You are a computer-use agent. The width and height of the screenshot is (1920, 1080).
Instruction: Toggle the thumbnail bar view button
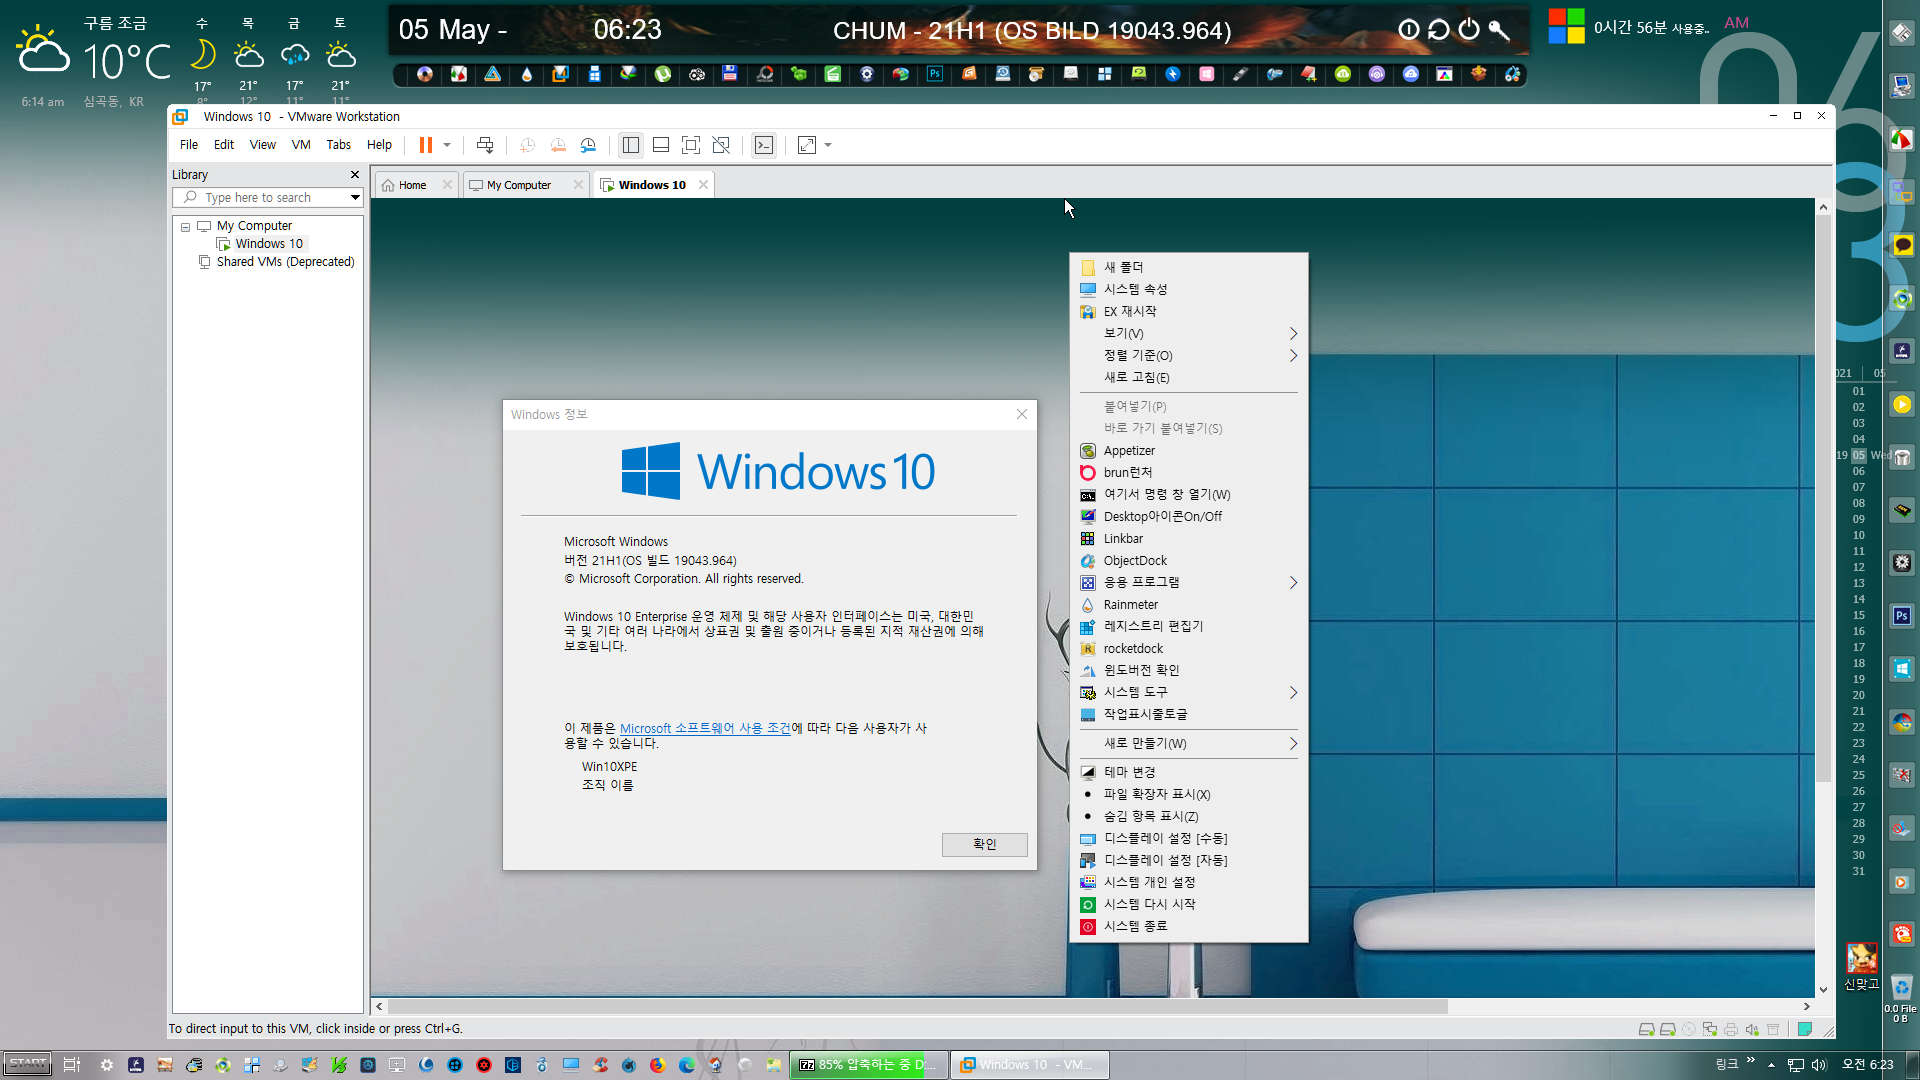(x=660, y=145)
